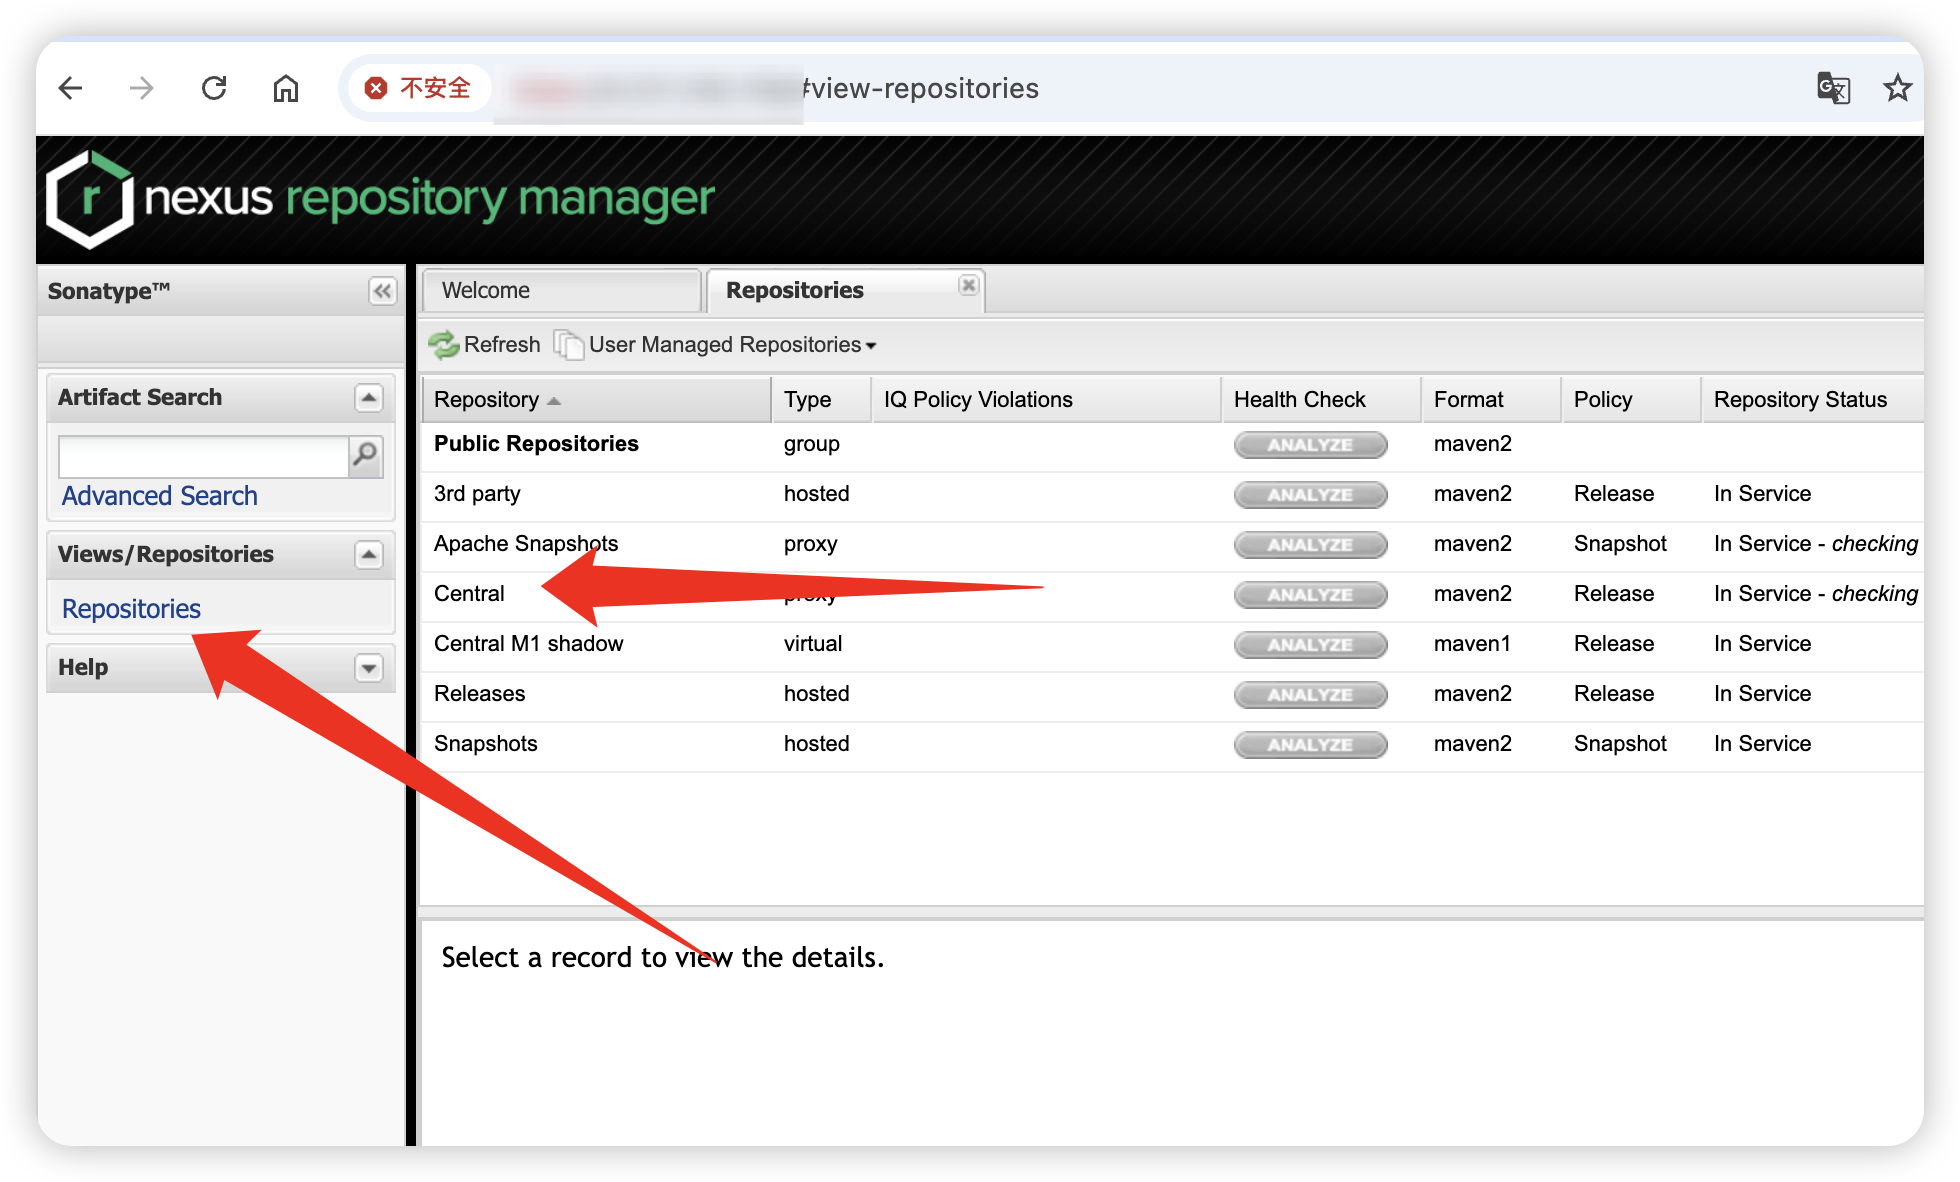Click the browser reload icon
This screenshot has width=1960, height=1182.
(214, 88)
